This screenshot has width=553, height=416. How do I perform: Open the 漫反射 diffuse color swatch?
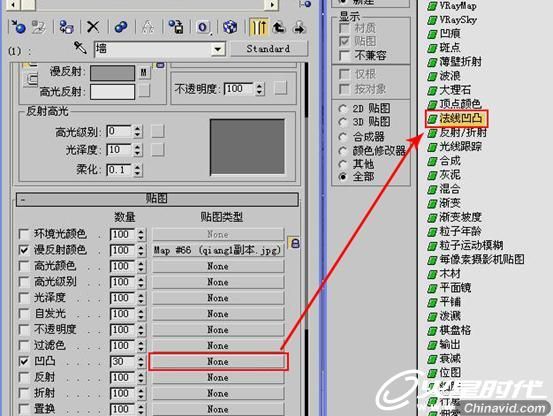pyautogui.click(x=113, y=73)
